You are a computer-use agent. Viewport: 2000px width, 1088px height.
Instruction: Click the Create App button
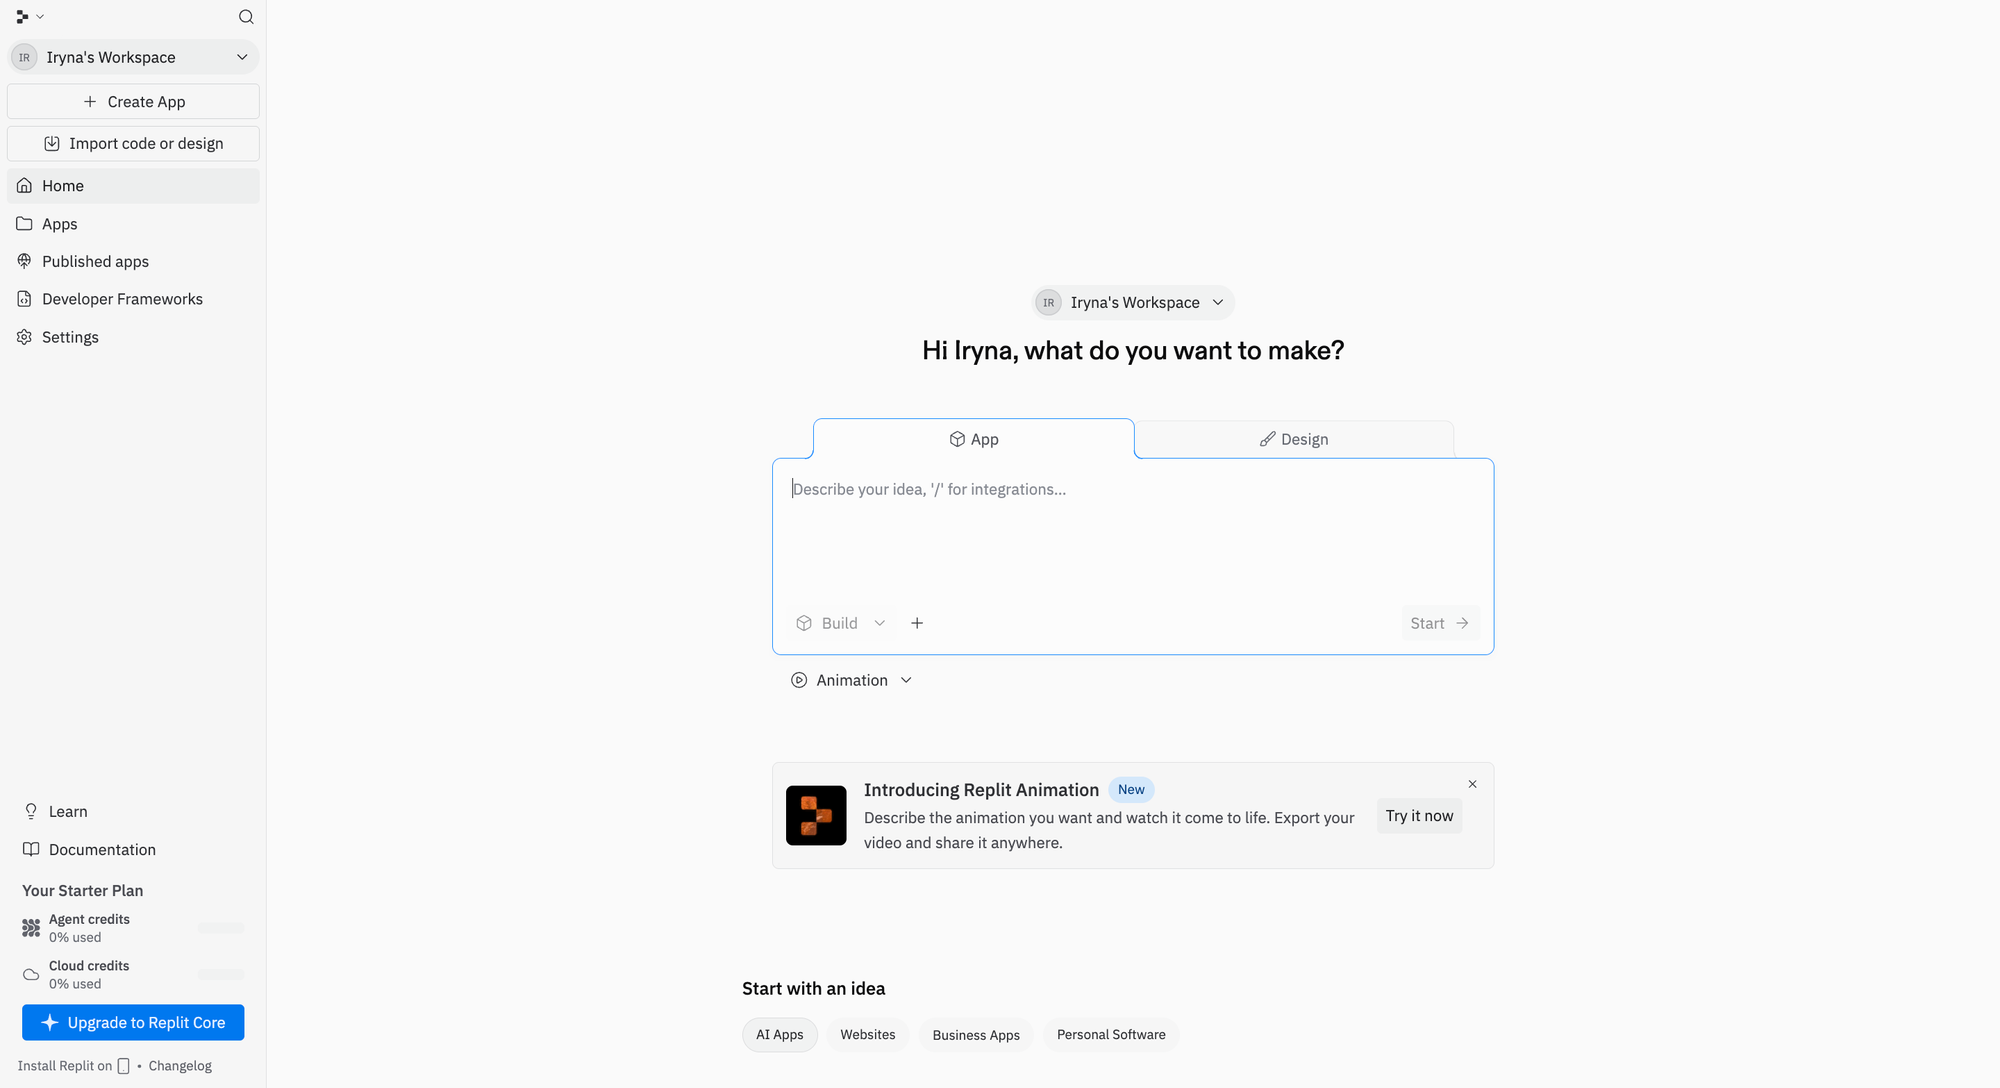pos(133,101)
